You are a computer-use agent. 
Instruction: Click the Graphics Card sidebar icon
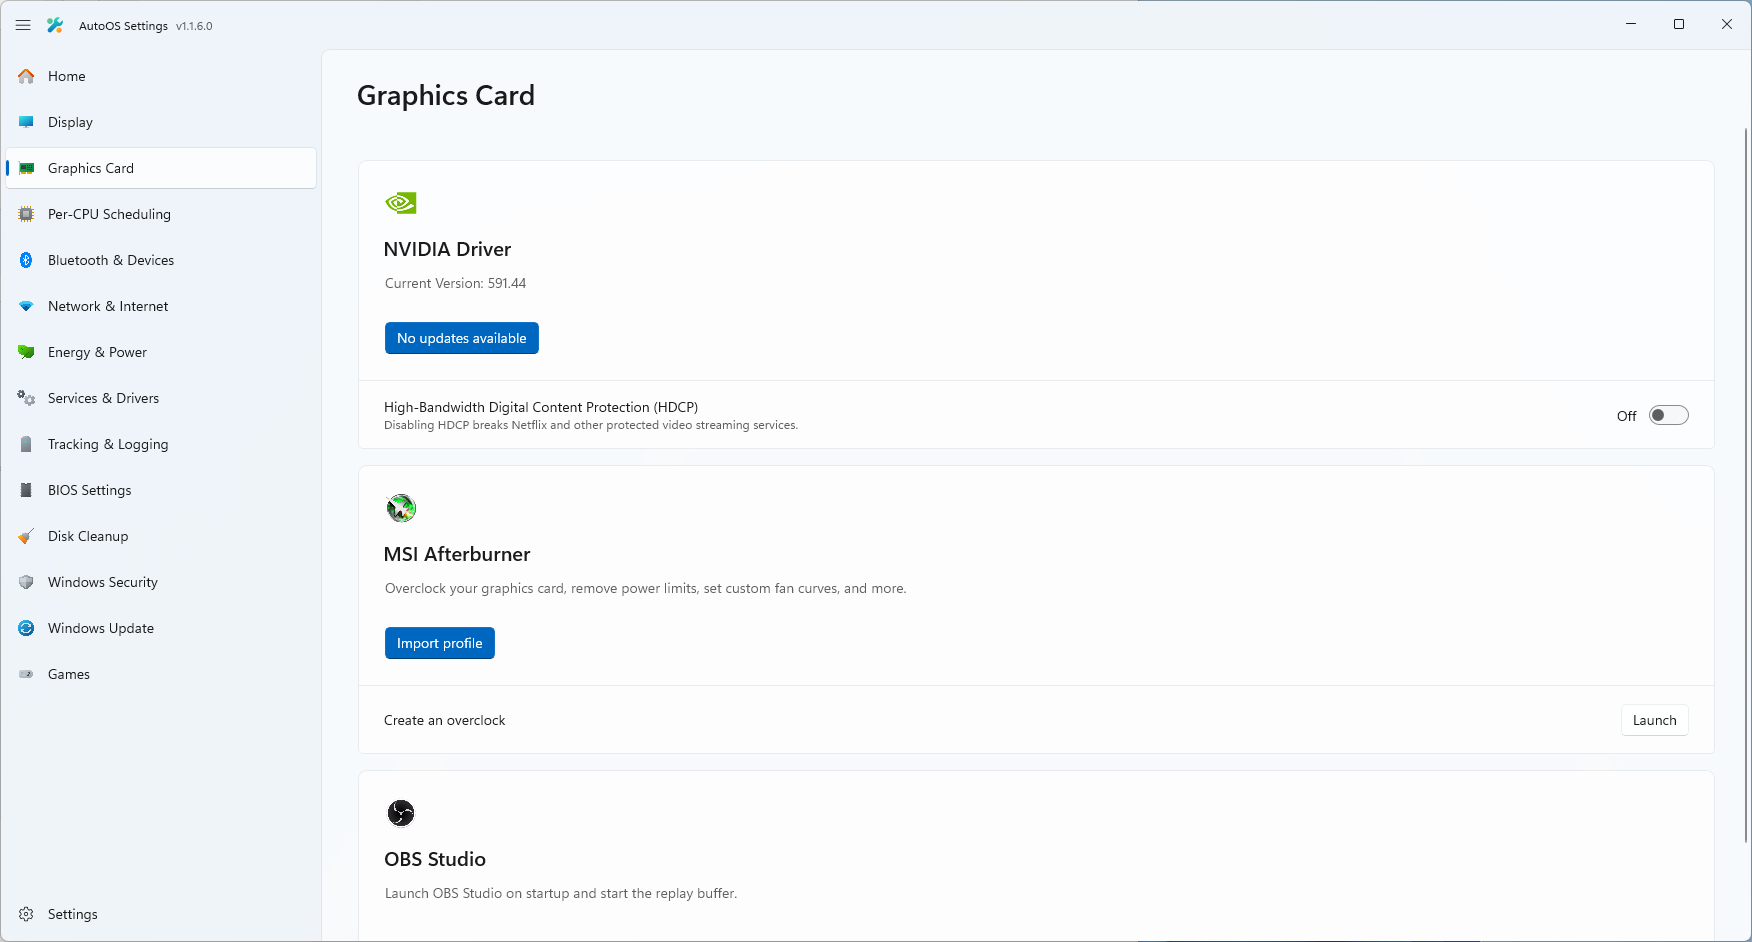[26, 168]
